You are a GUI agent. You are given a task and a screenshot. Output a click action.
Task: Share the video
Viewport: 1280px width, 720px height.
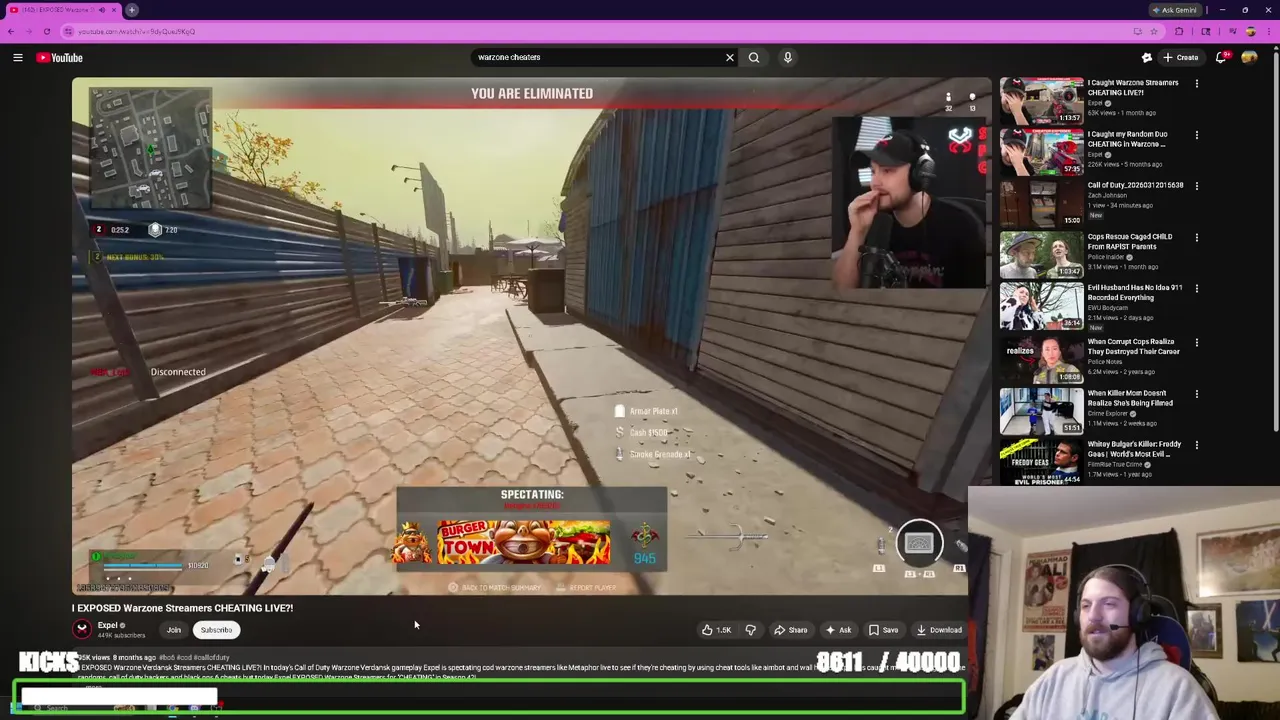pos(790,630)
